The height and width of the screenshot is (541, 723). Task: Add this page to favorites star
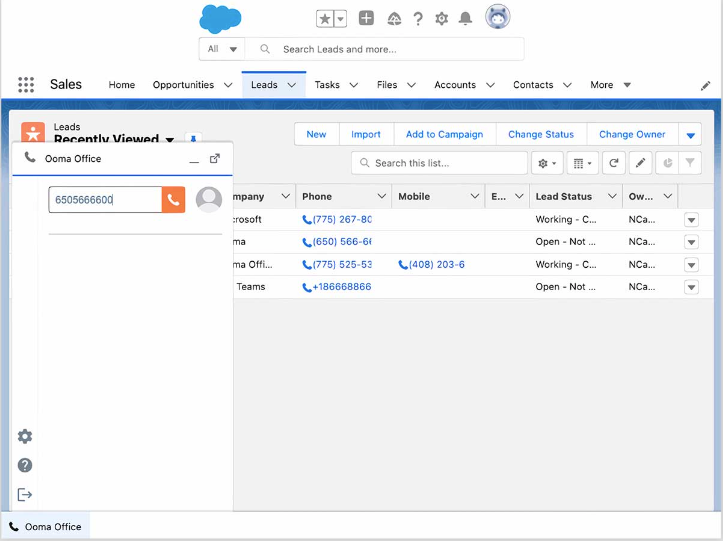coord(325,19)
